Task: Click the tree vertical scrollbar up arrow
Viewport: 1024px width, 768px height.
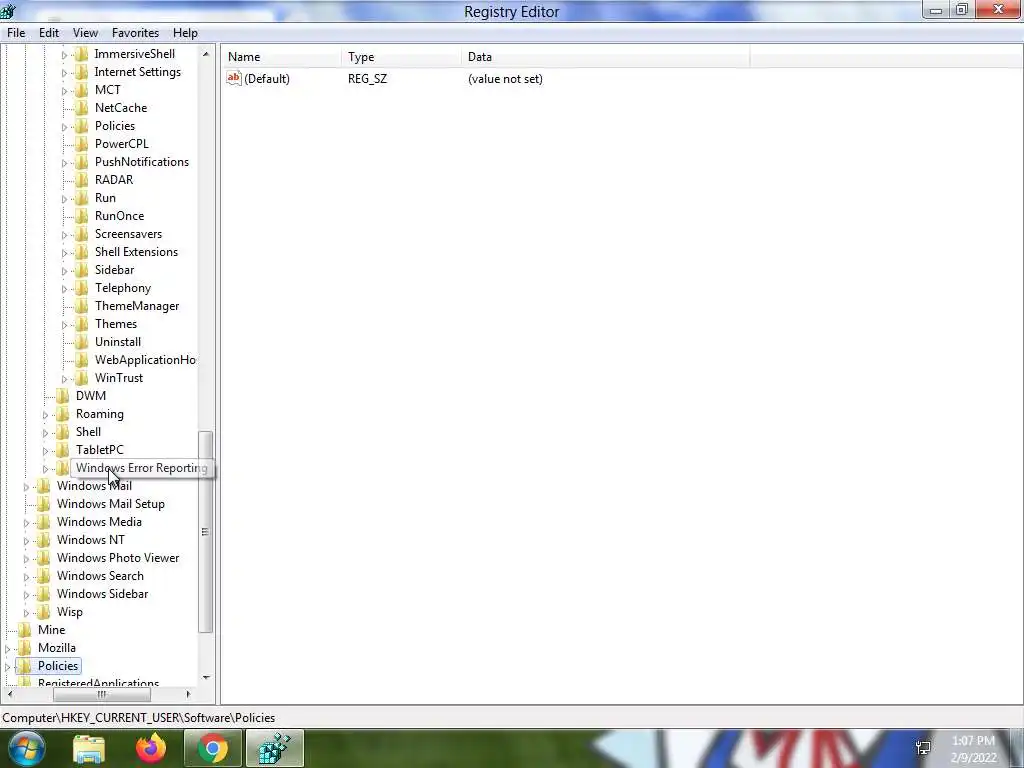Action: 206,54
